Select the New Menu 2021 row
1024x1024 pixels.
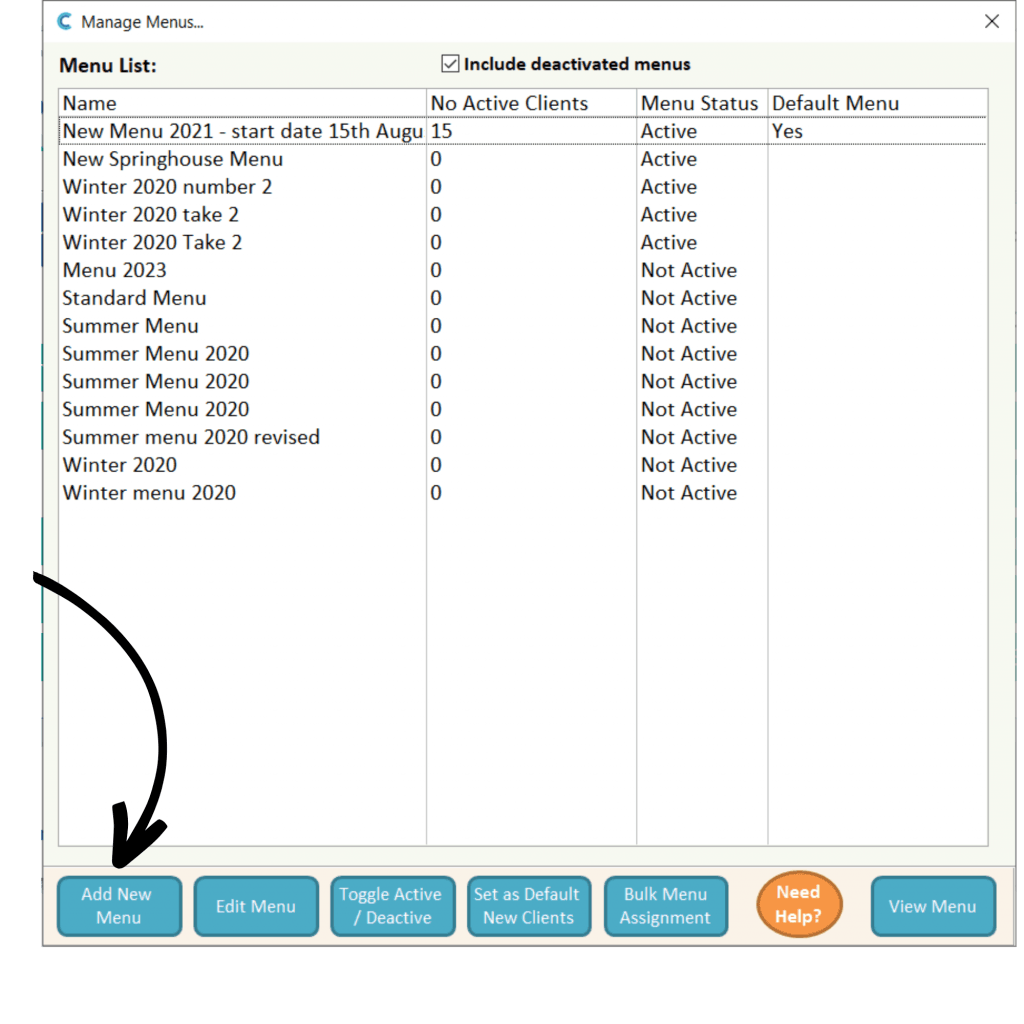(x=522, y=131)
